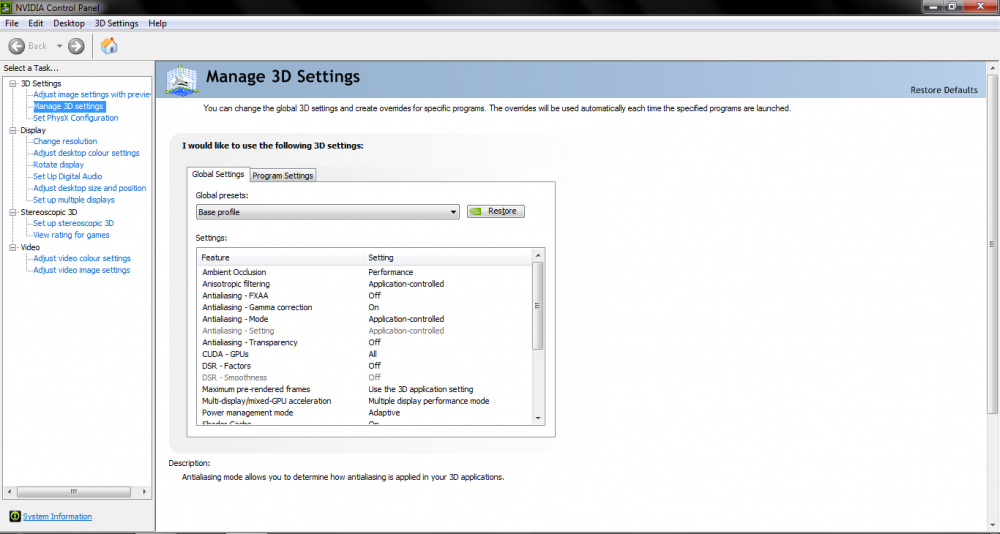Open the 3D Settings menu
Screen dimensions: 1000x534
click(117, 24)
